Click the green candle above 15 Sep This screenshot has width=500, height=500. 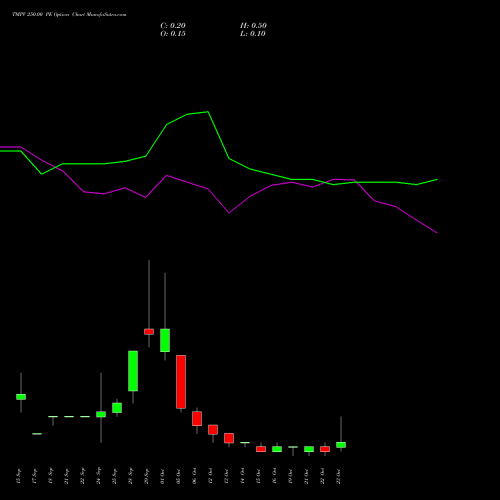(x=21, y=397)
